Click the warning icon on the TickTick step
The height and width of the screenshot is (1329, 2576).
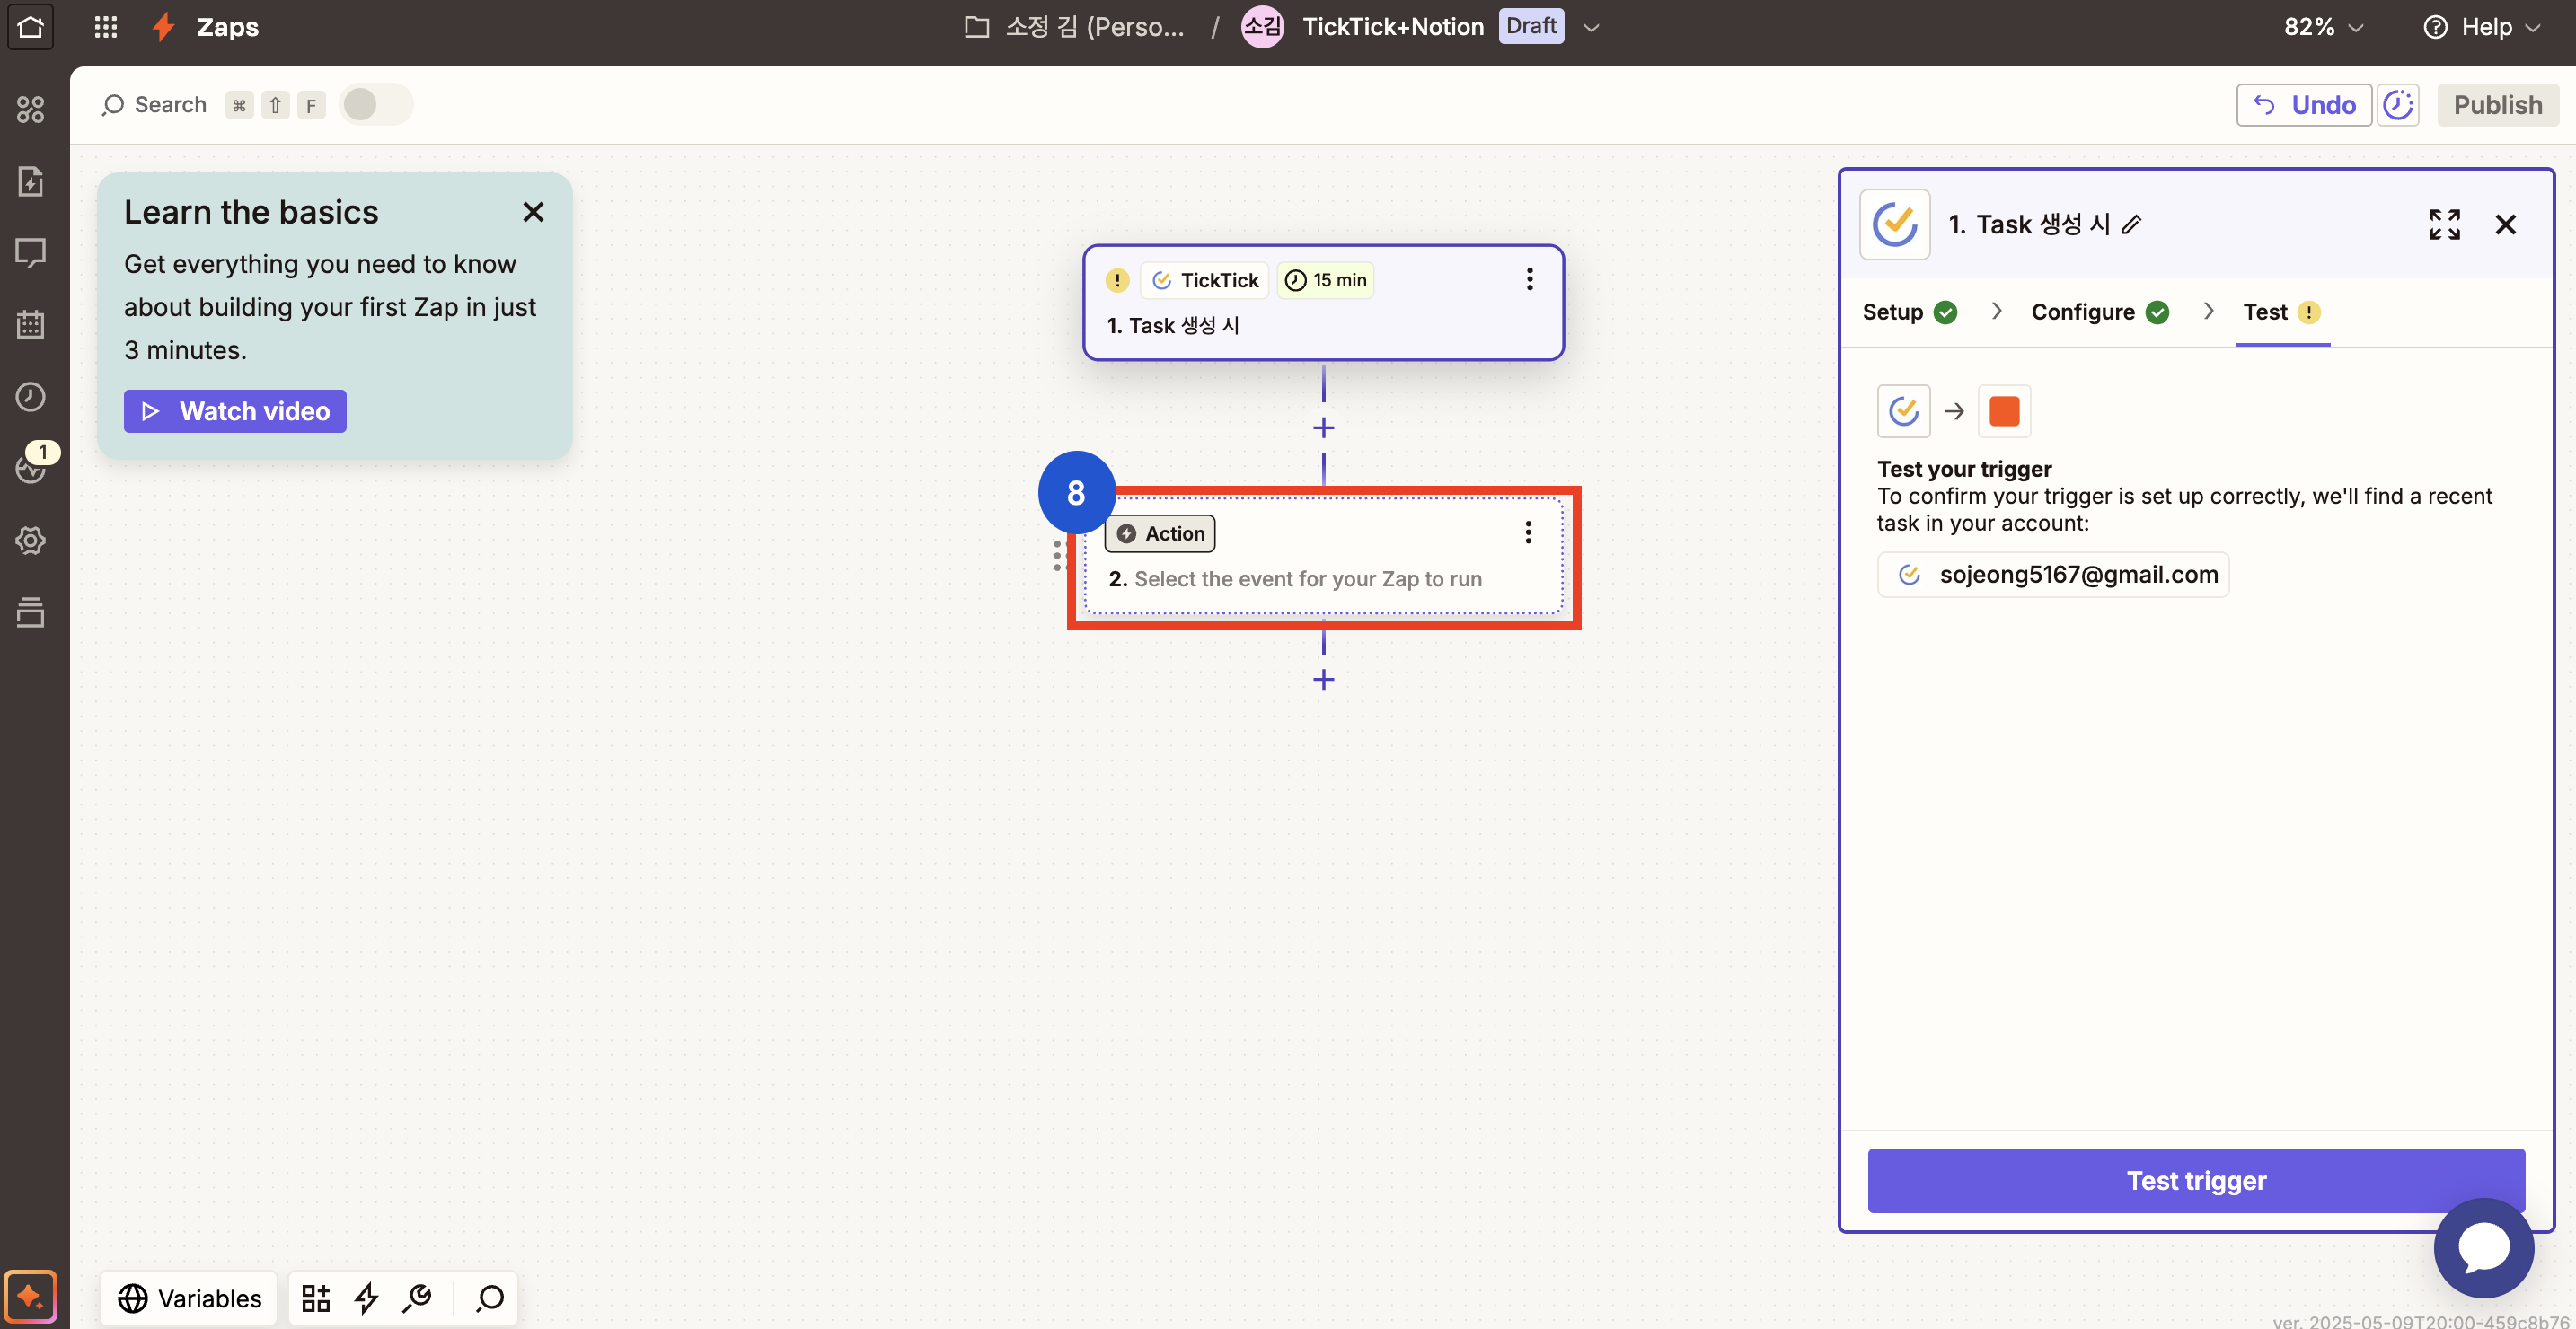coord(1117,280)
